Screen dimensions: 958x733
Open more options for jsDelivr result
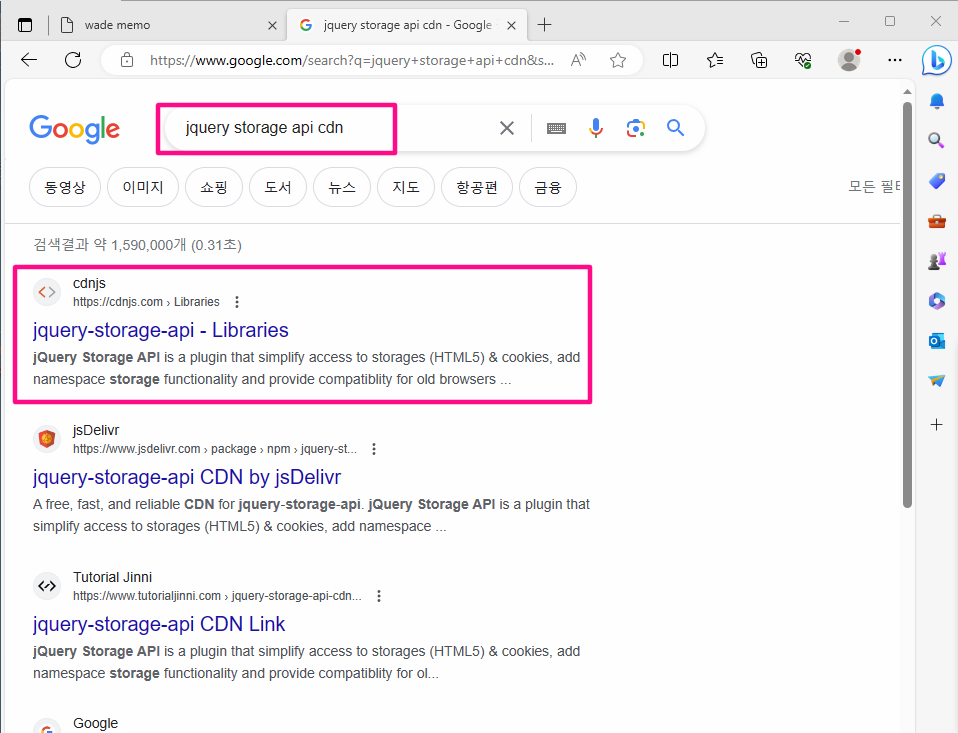(374, 449)
